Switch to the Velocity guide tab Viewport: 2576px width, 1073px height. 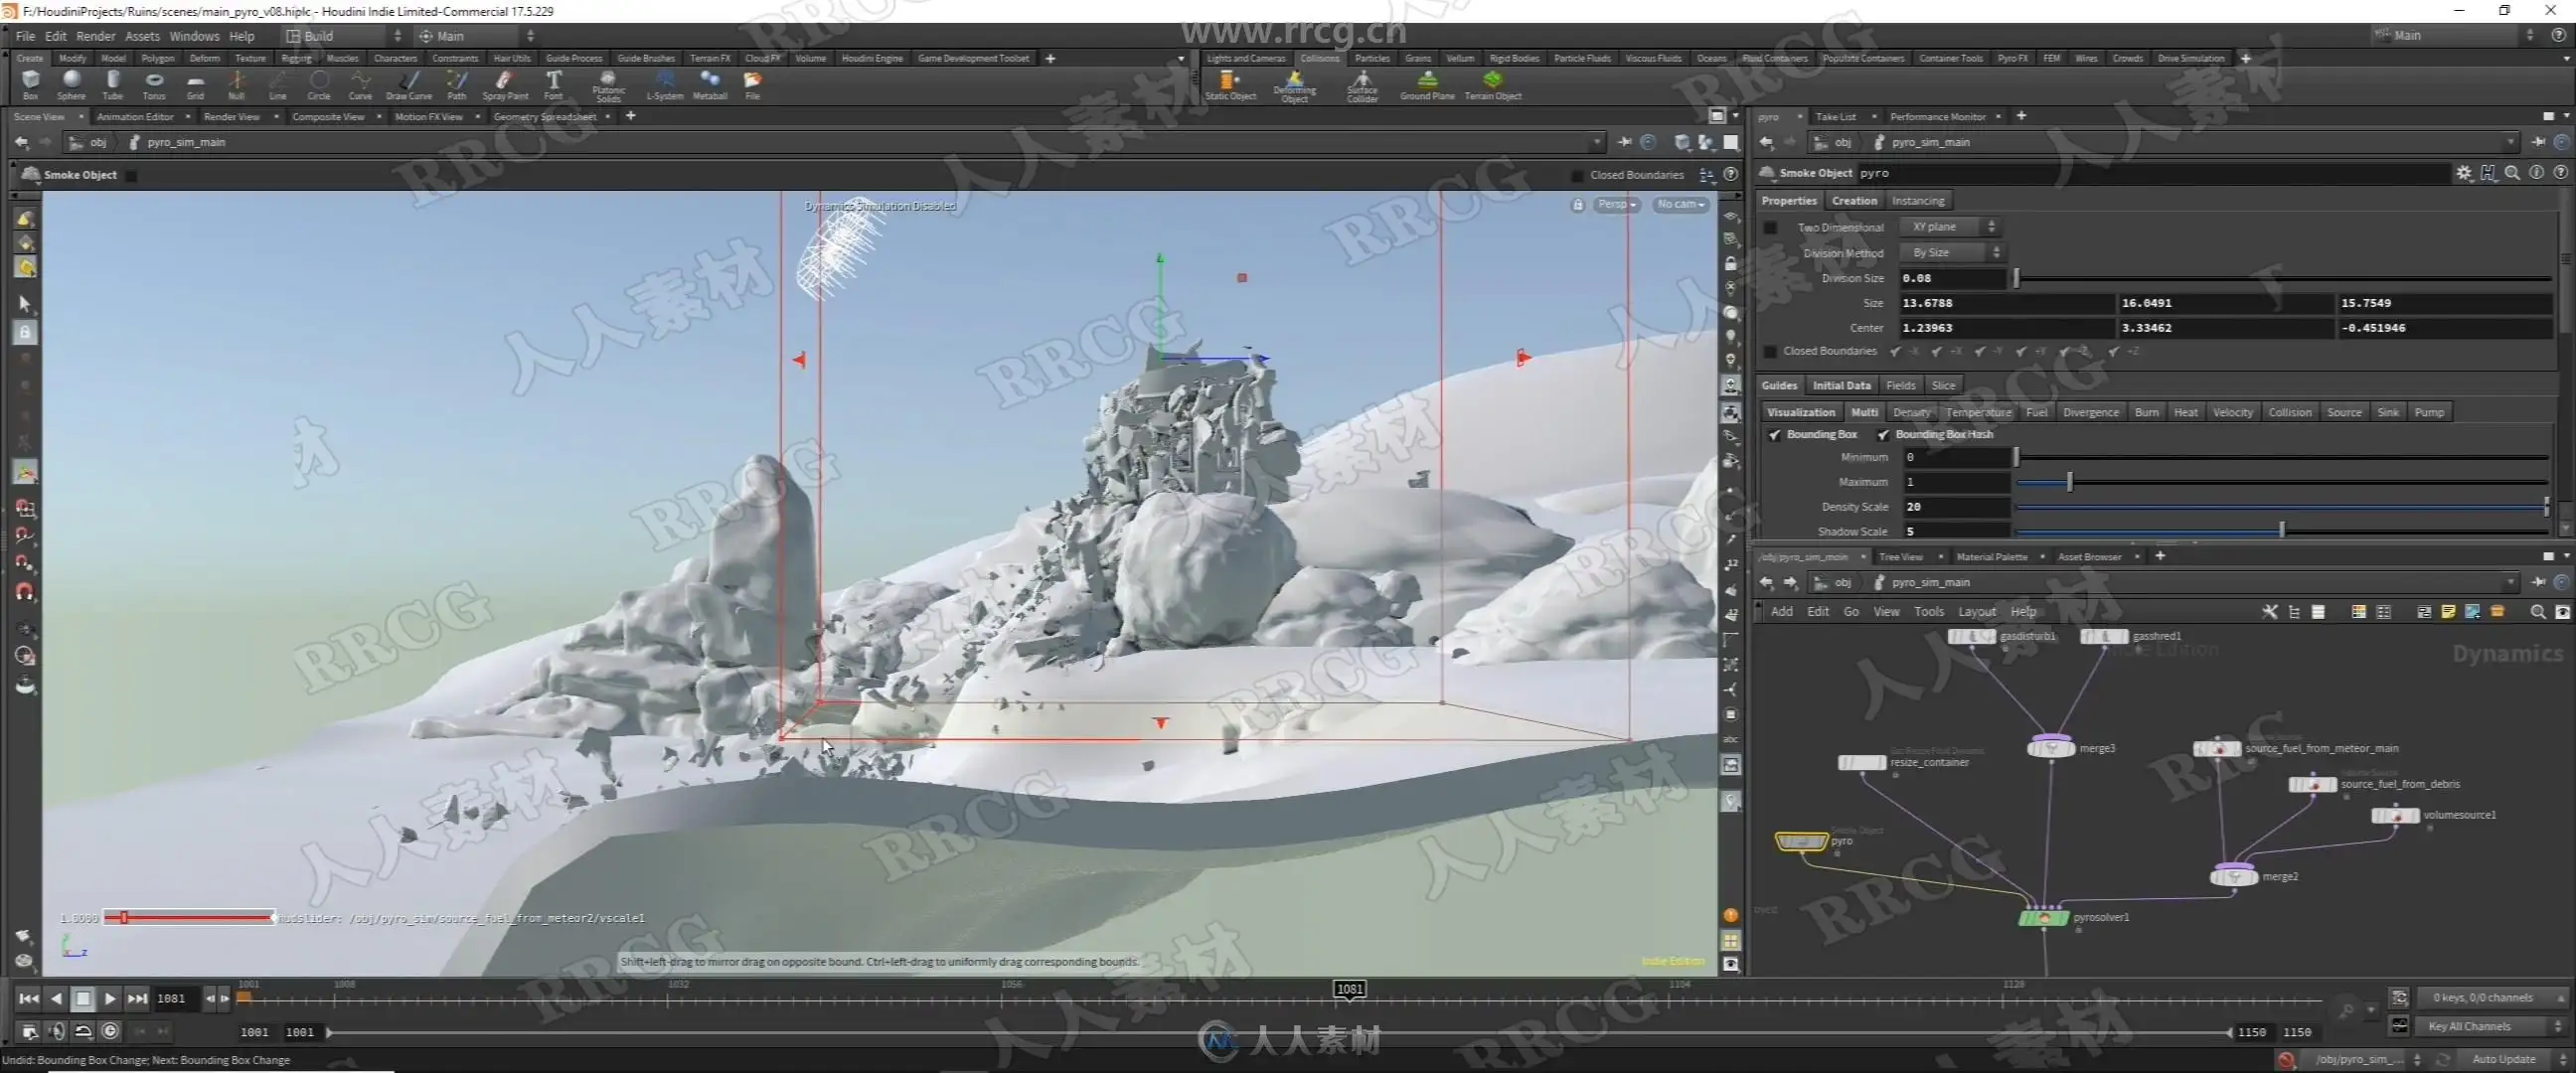tap(2232, 412)
